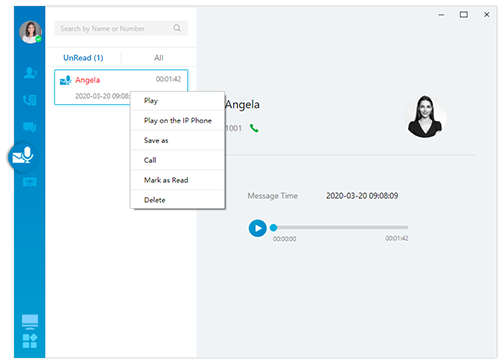Switch to the UnRead (1) tab
This screenshot has height=364, width=500.
click(x=83, y=58)
